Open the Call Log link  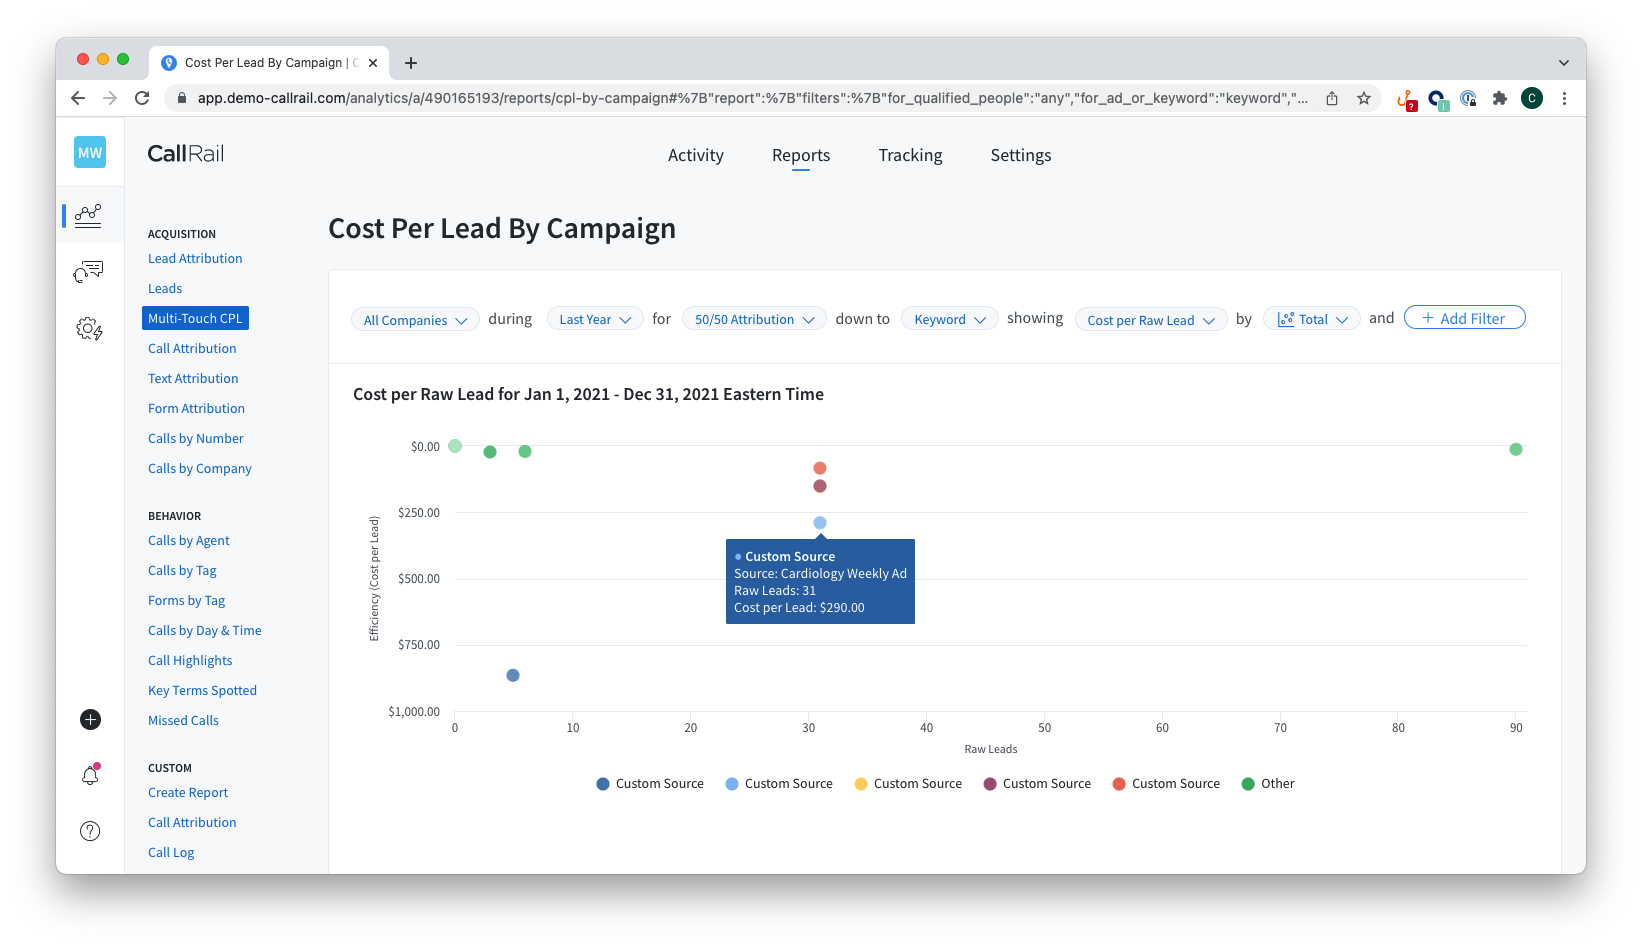pyautogui.click(x=171, y=852)
